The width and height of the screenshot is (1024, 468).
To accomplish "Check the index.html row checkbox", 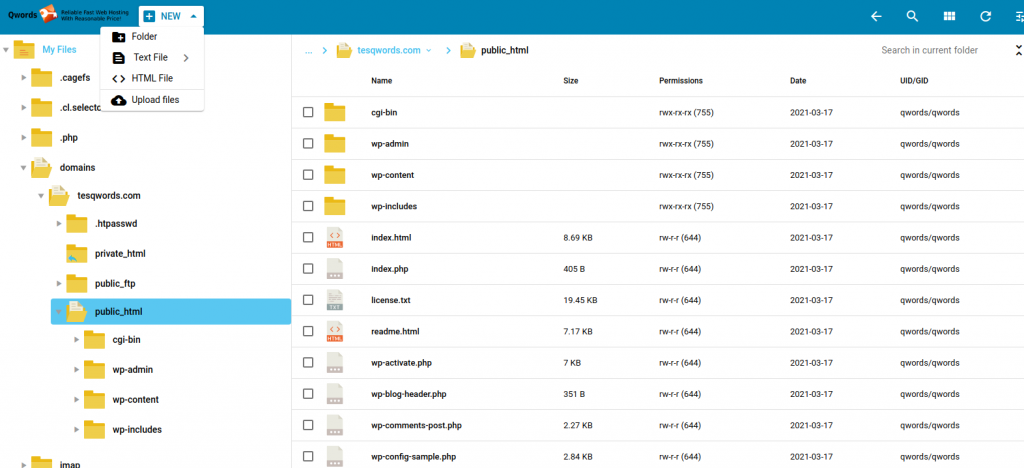I will (308, 238).
